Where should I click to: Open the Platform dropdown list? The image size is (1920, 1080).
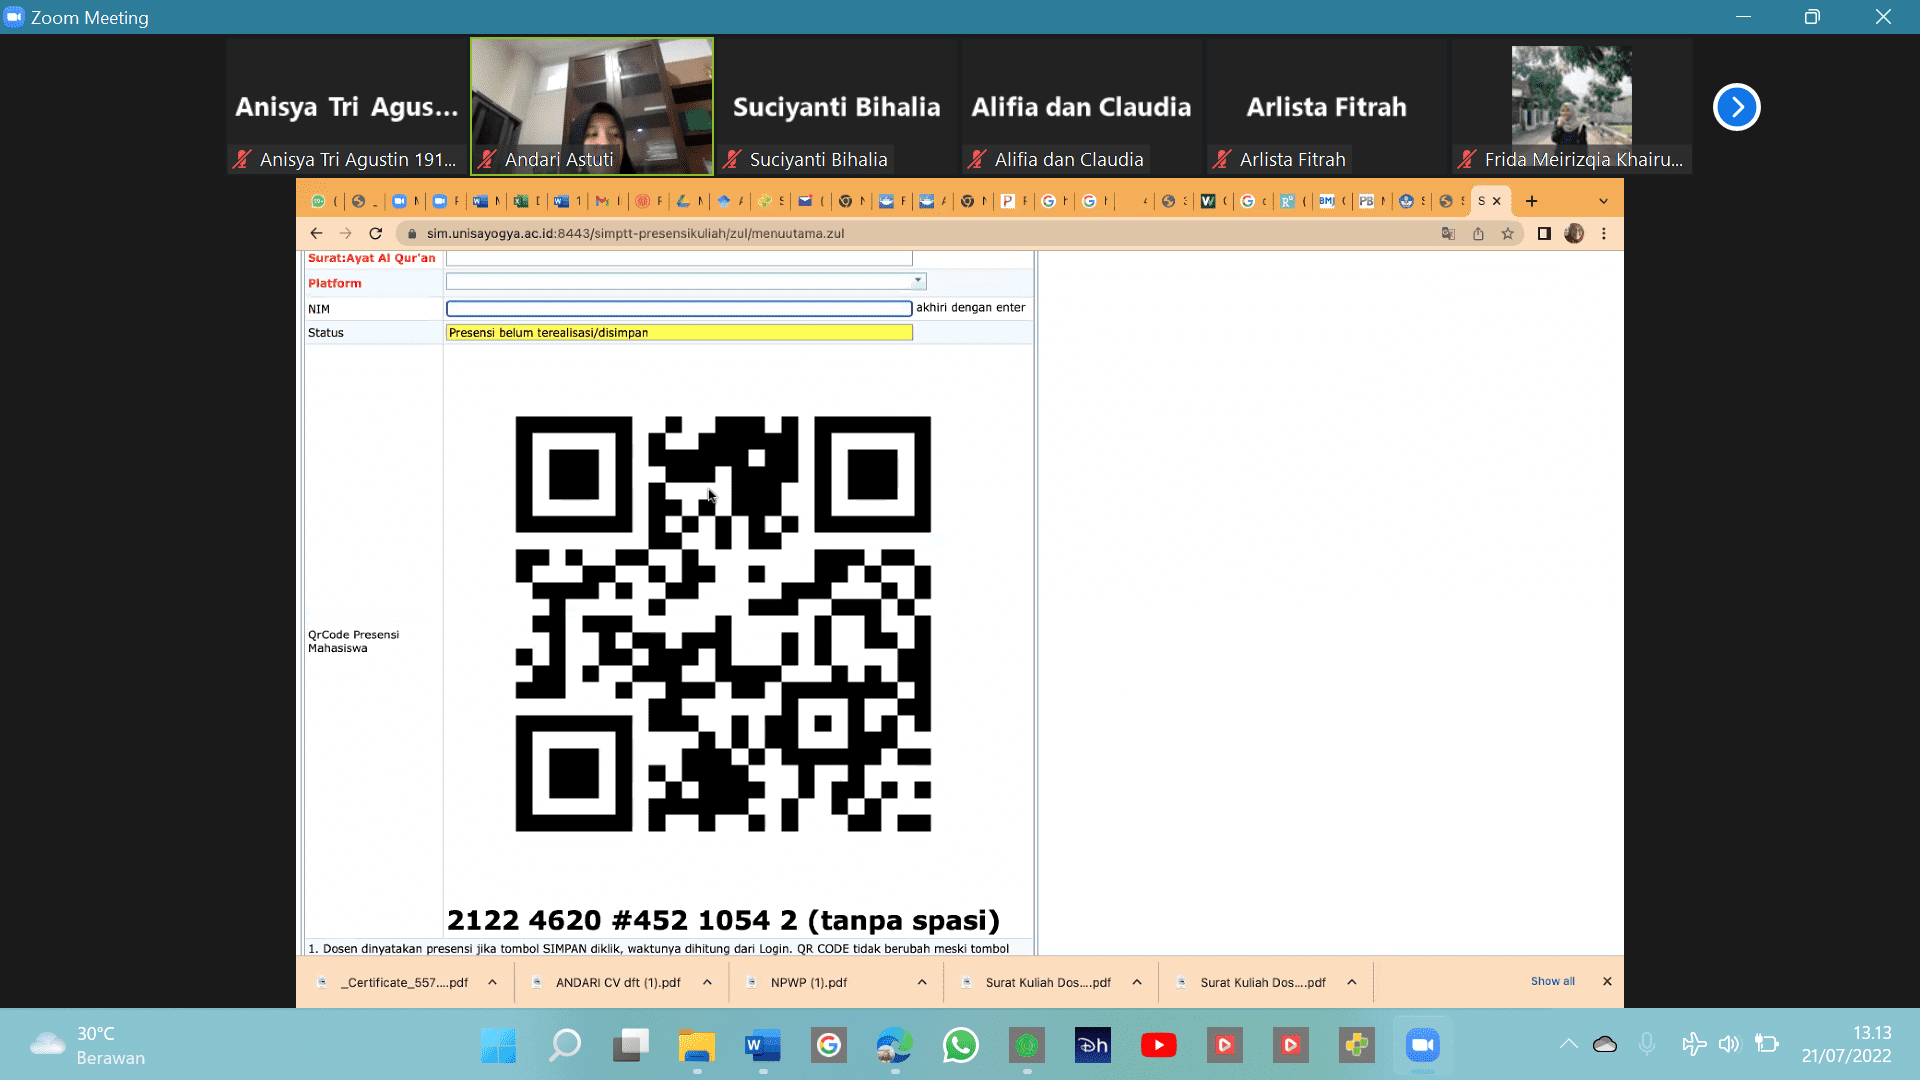click(918, 282)
